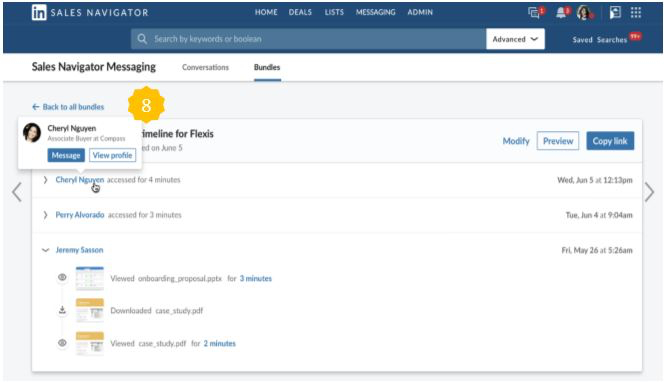Click the Cheryl Nguyen name link
Viewport: 664px width, 382px height.
(x=80, y=180)
